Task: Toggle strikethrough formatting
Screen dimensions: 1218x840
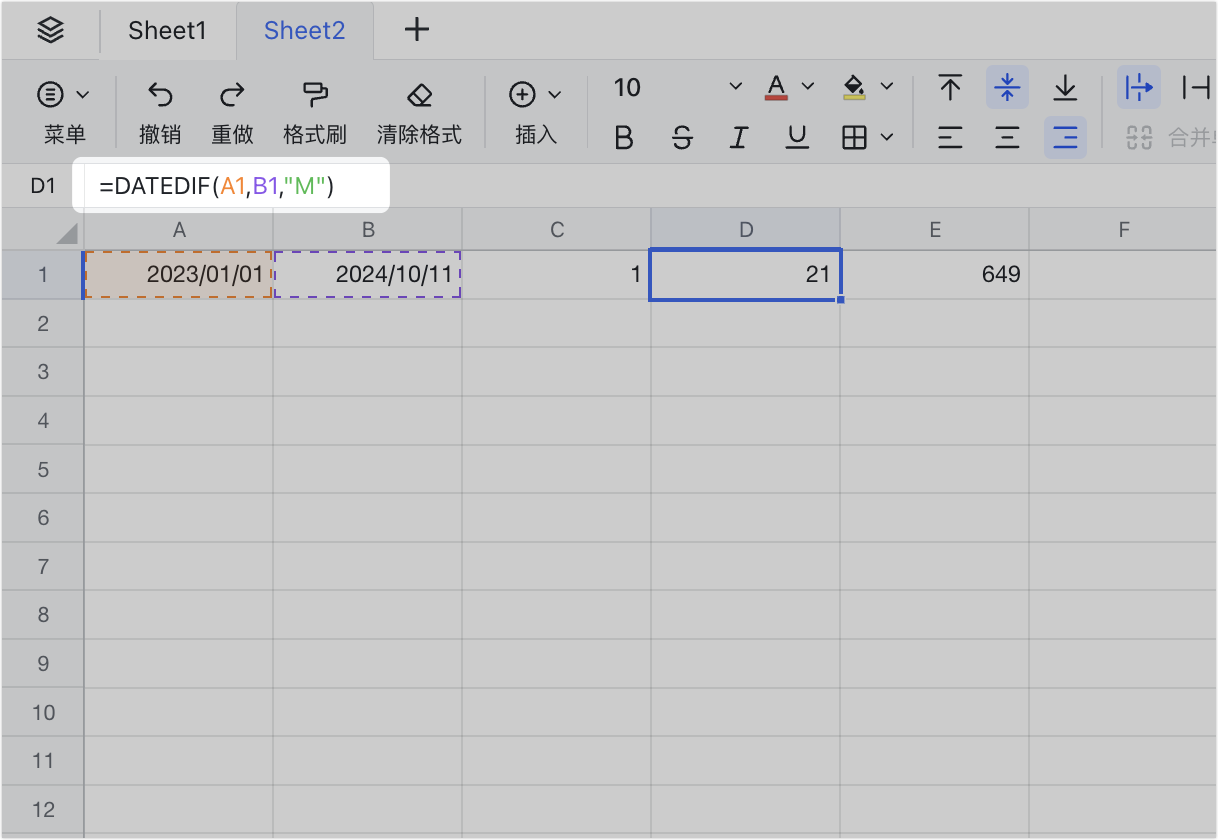Action: pyautogui.click(x=682, y=138)
